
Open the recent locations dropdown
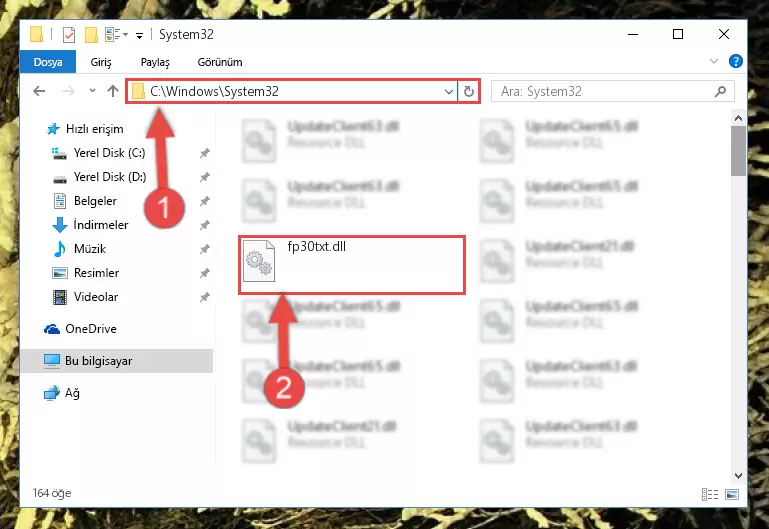[92, 91]
